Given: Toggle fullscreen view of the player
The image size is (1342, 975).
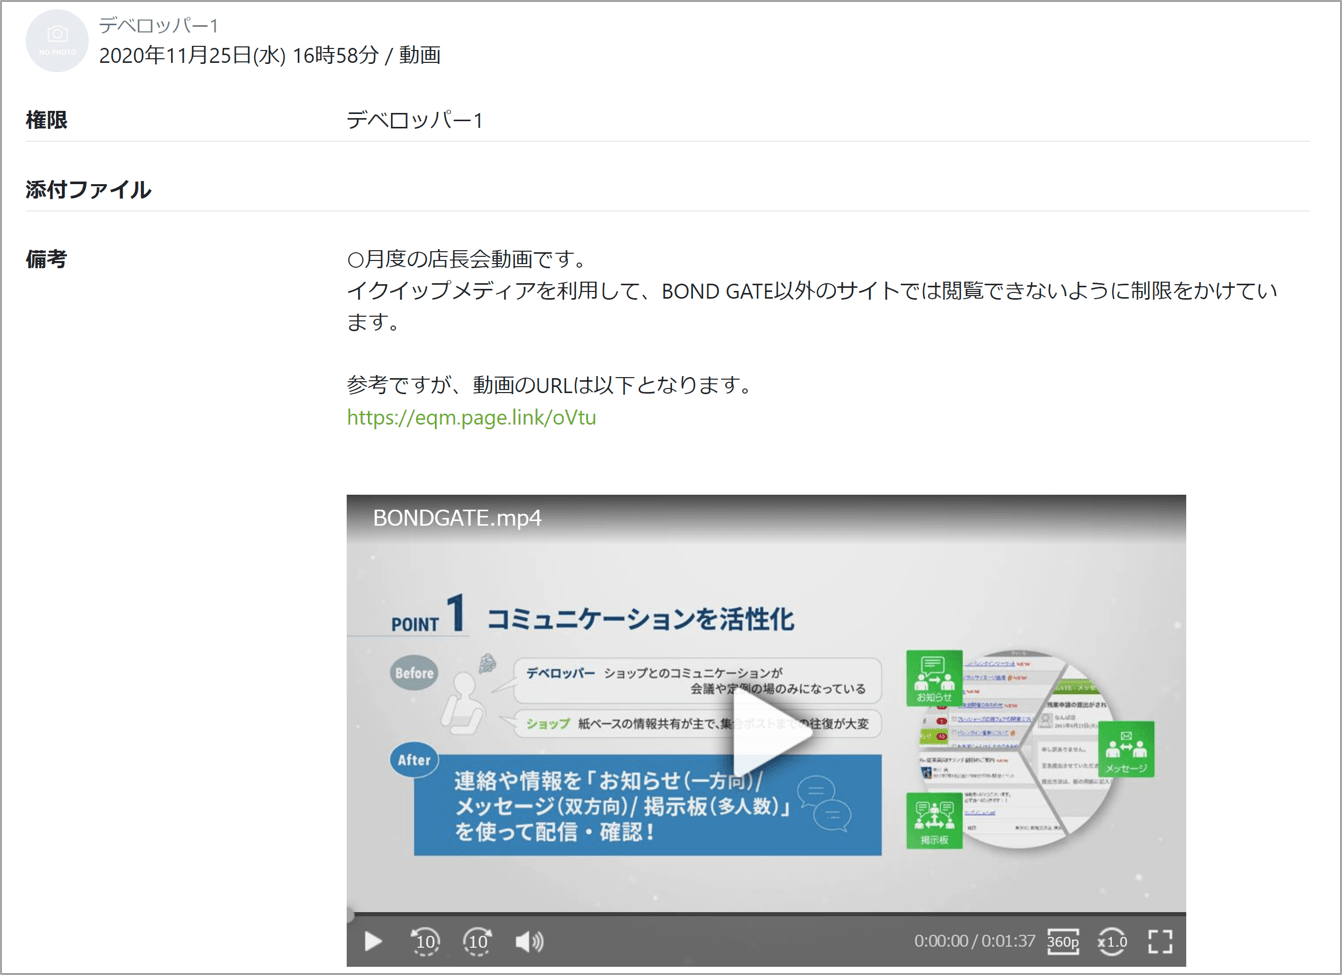Looking at the screenshot, I should tap(1160, 941).
